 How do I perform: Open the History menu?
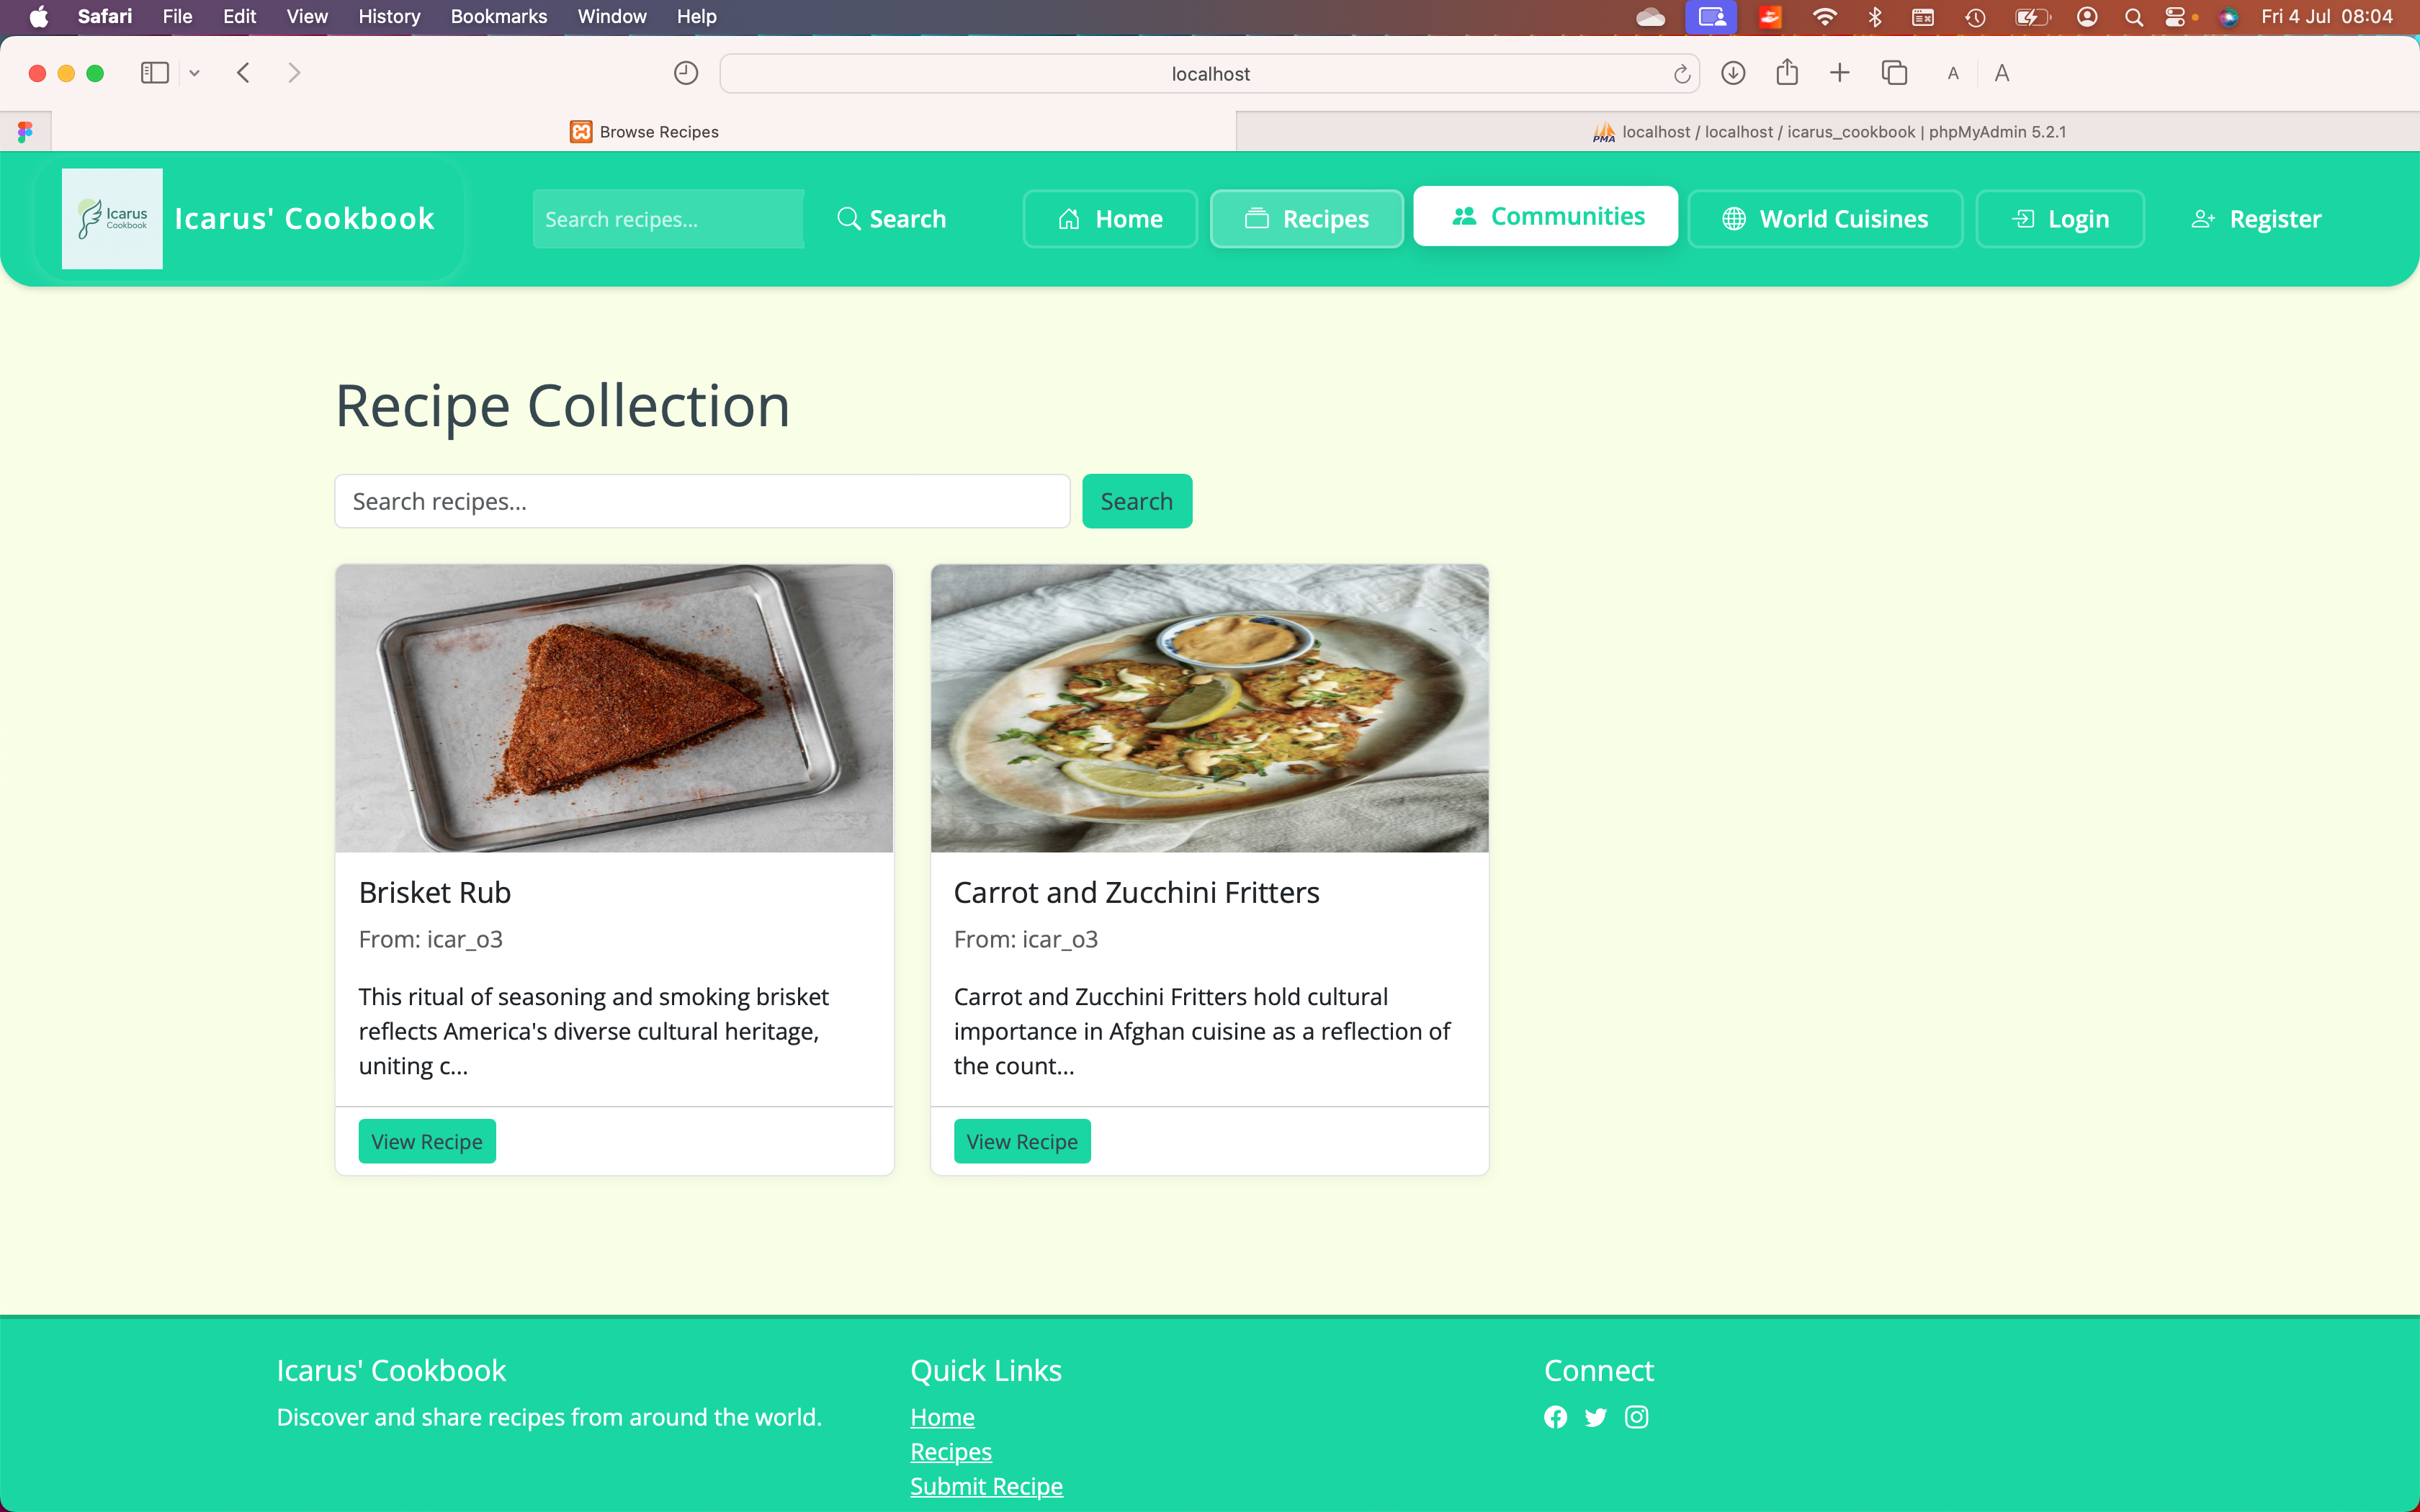(x=388, y=16)
